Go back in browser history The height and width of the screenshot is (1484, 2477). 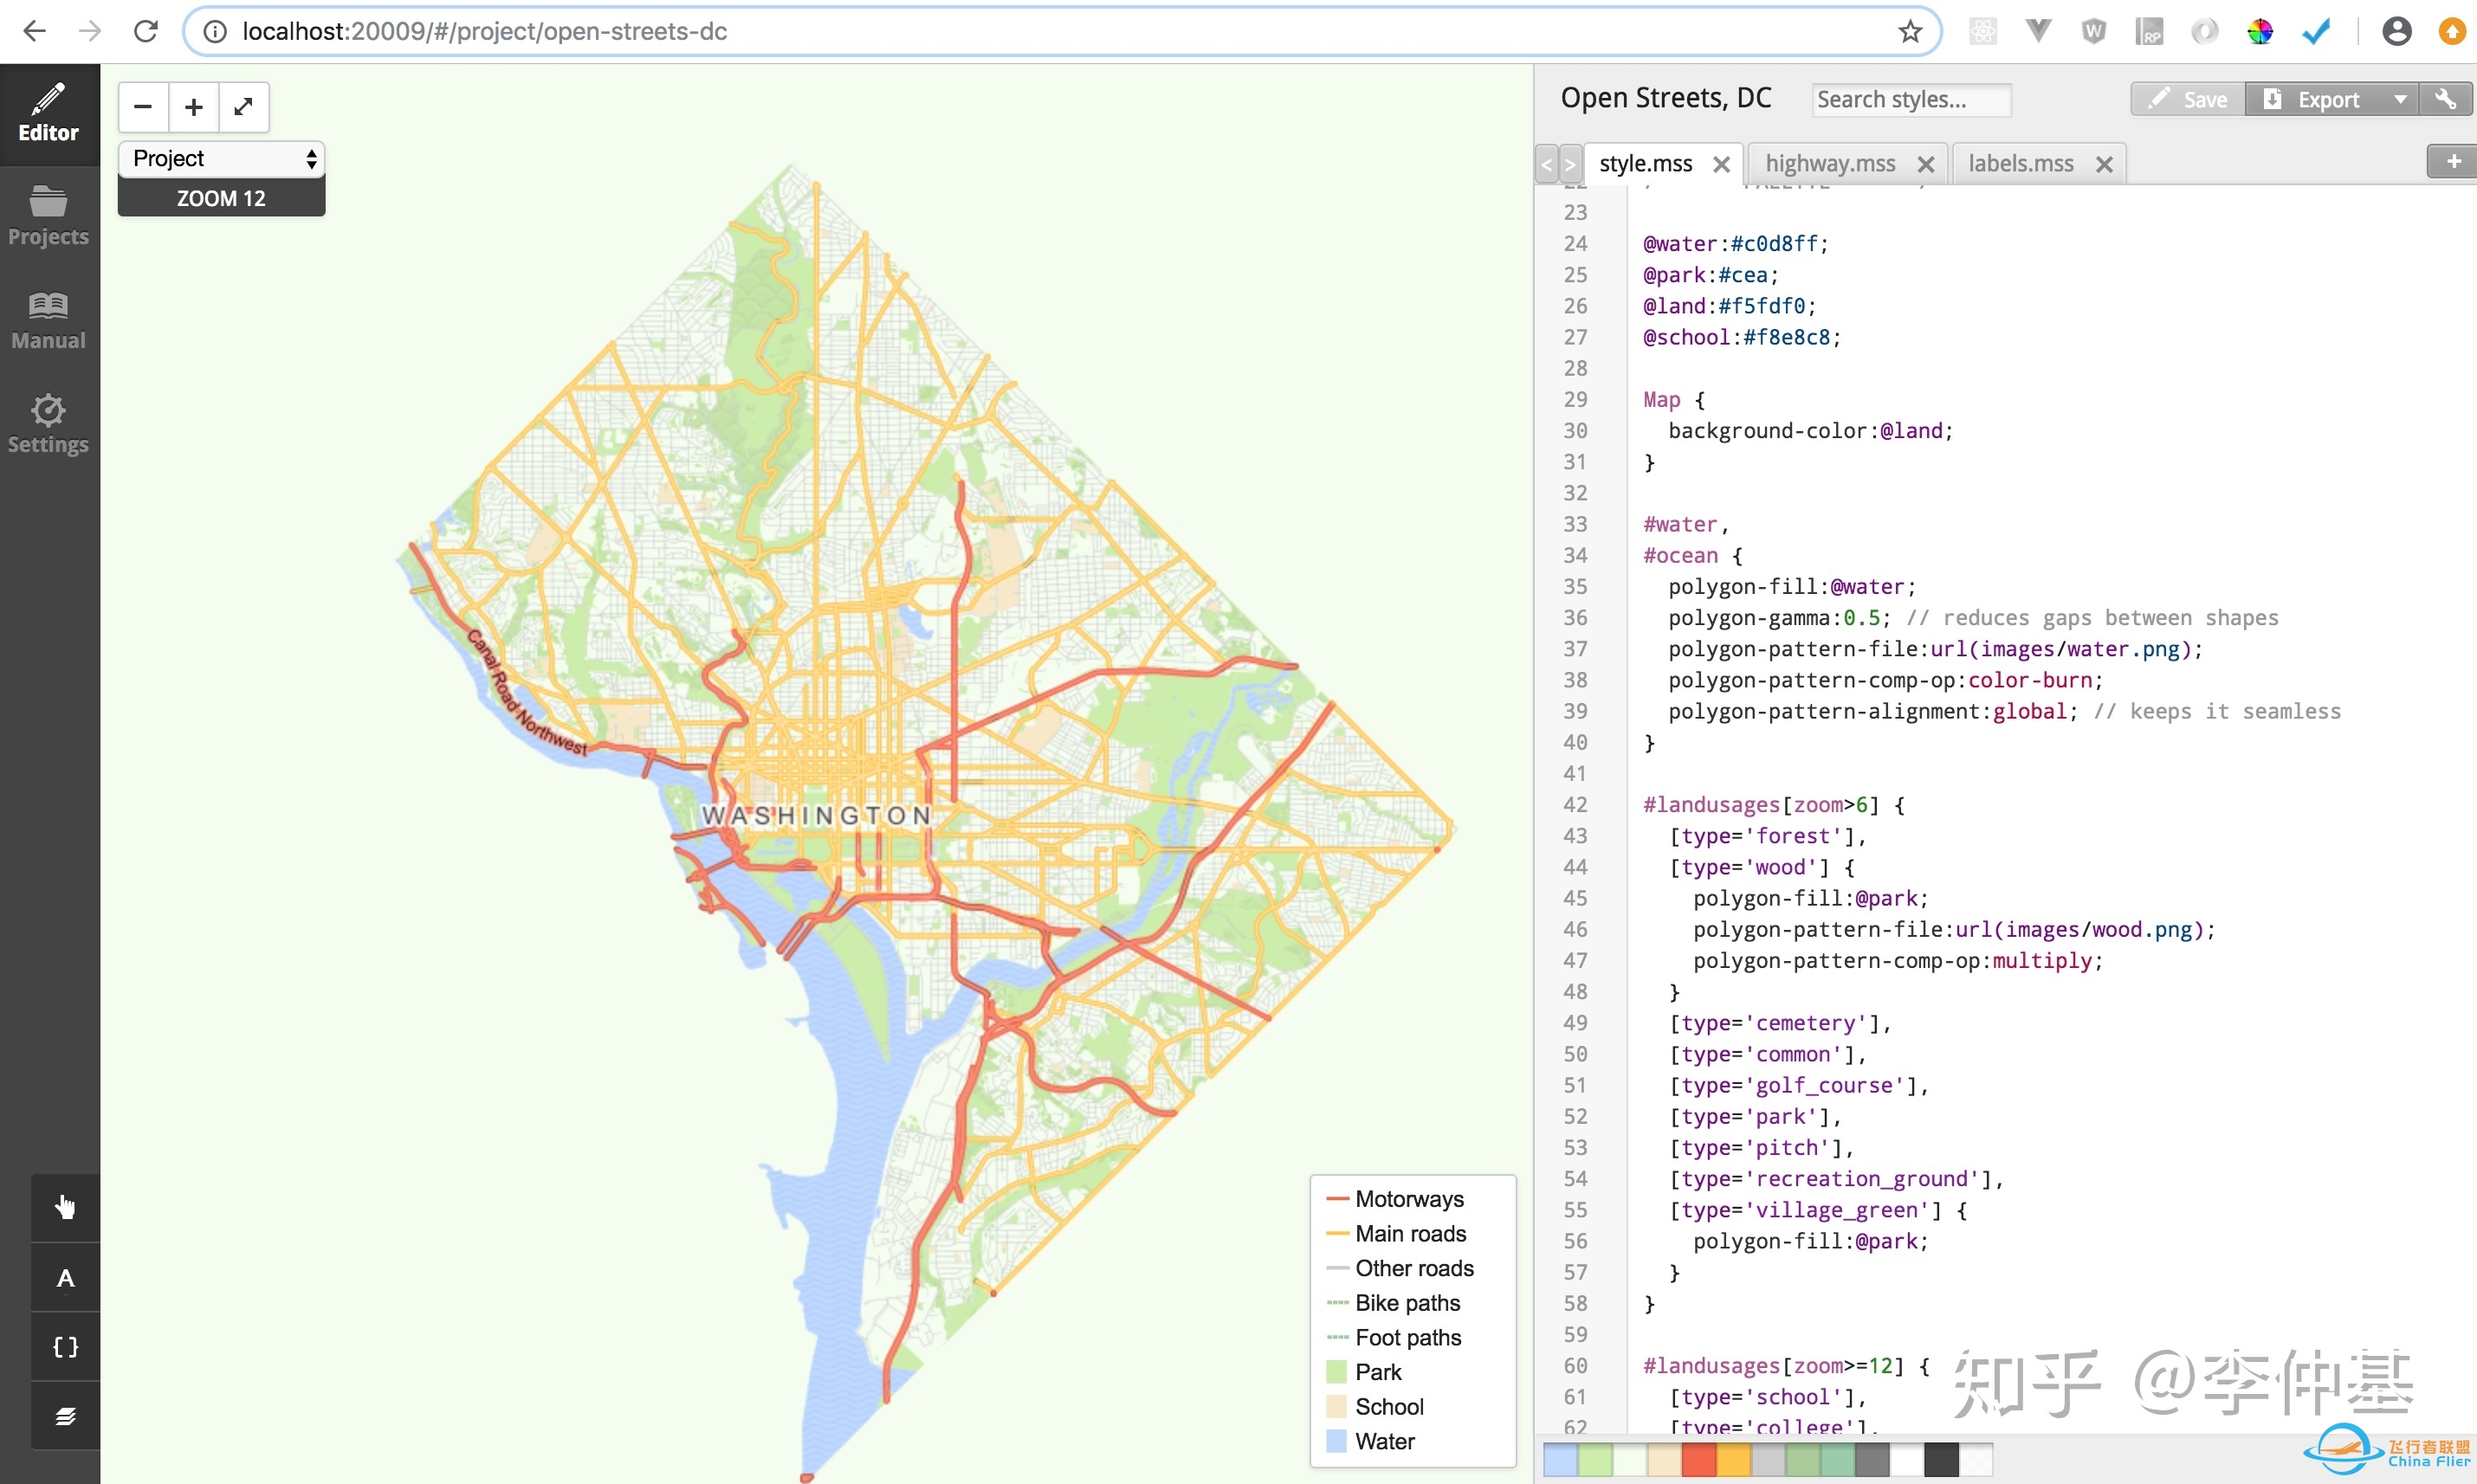pos(34,31)
